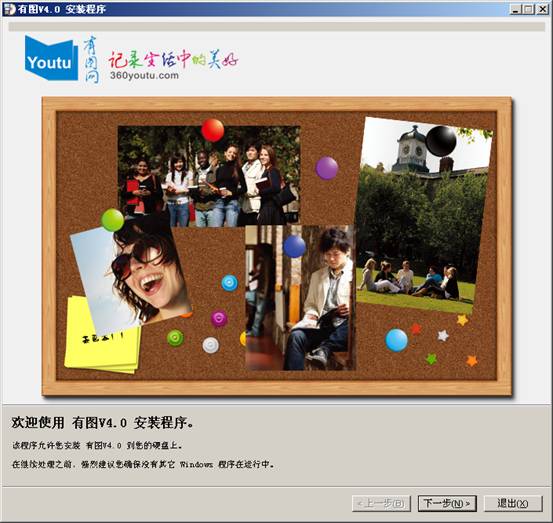Click the large green pushpin

[x=113, y=220]
